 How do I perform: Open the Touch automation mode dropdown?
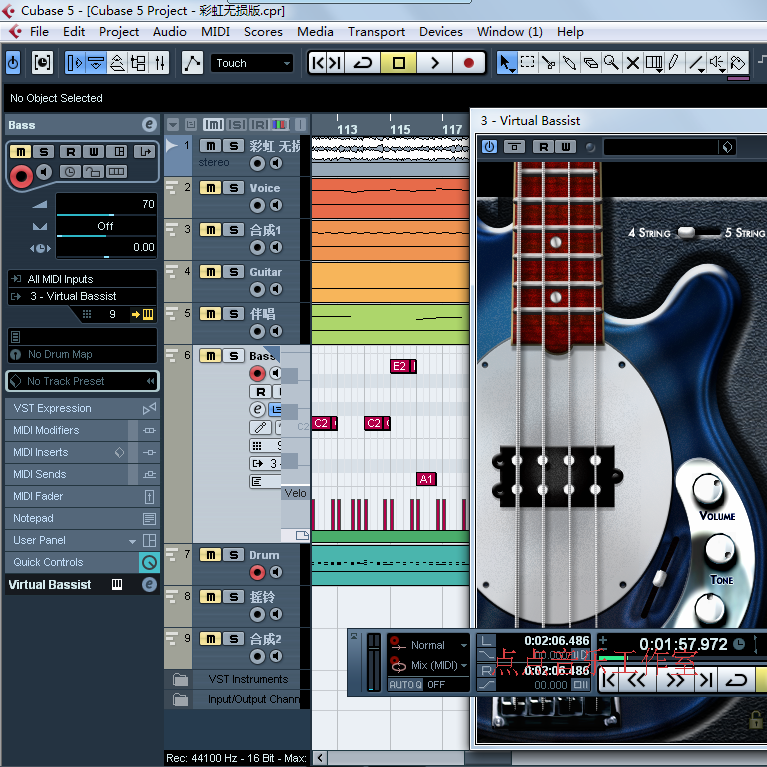pyautogui.click(x=252, y=63)
